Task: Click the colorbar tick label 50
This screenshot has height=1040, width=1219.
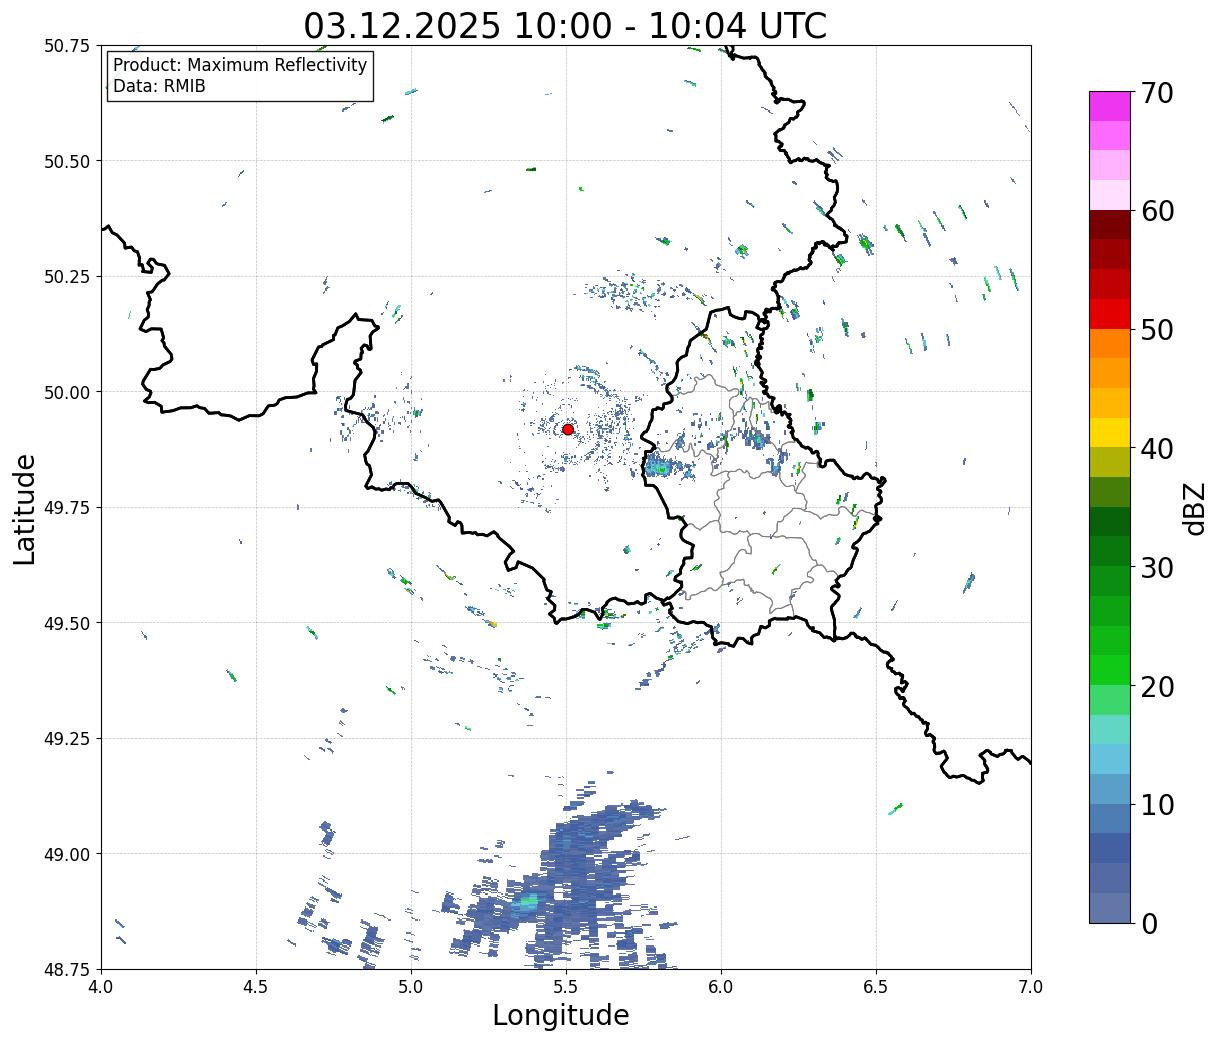Action: (1157, 330)
